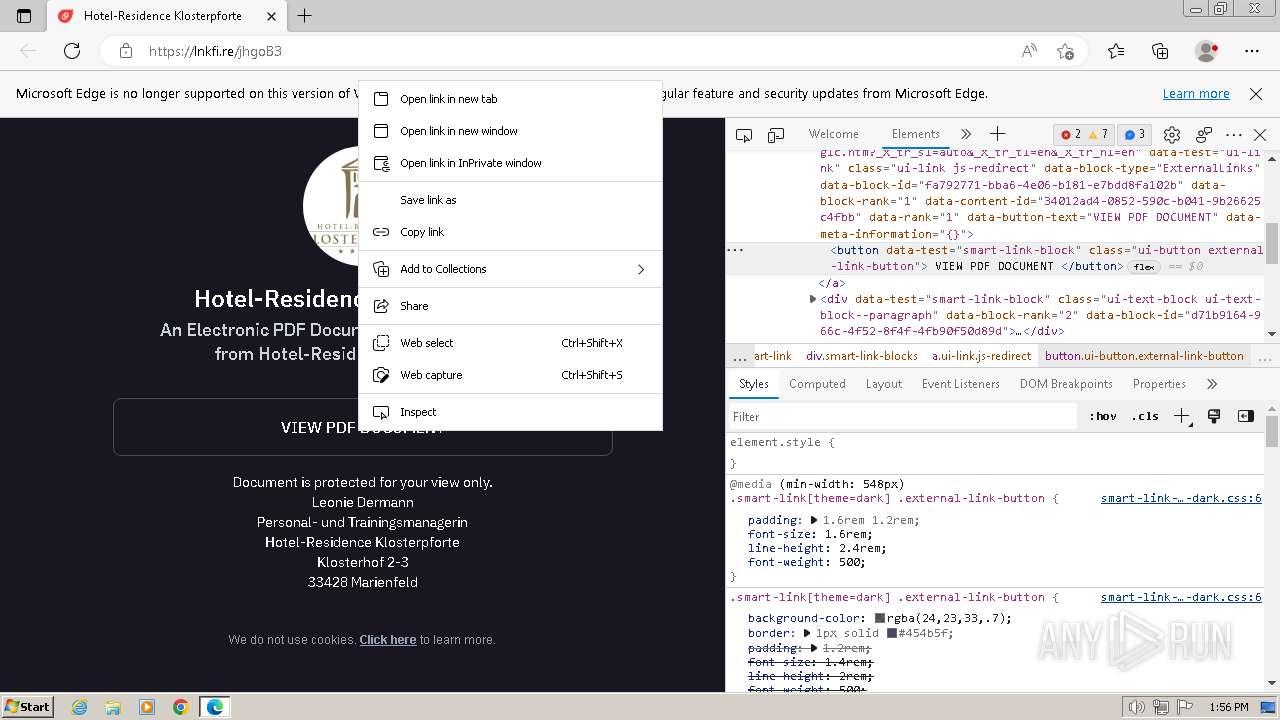
Task: Open the Event Listeners tab
Action: coord(961,384)
